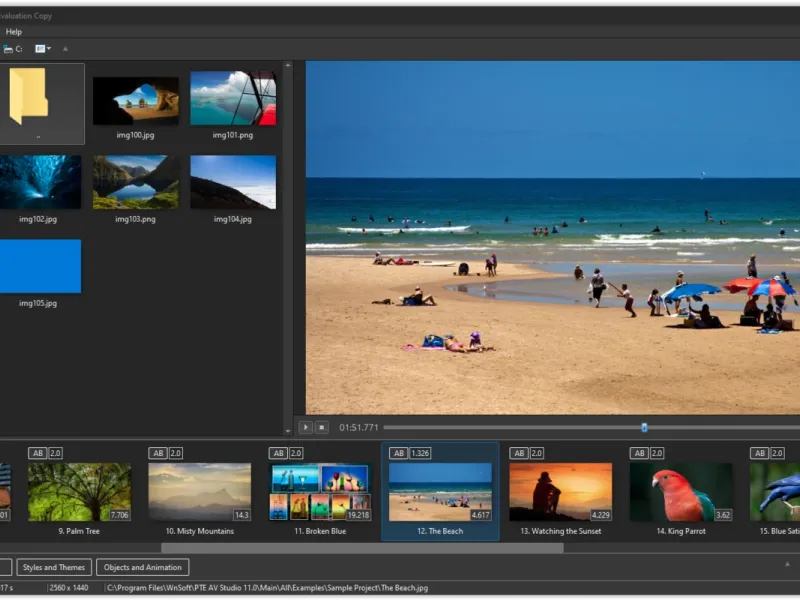800x600 pixels.
Task: Click the beach preview image
Action: pyautogui.click(x=553, y=238)
